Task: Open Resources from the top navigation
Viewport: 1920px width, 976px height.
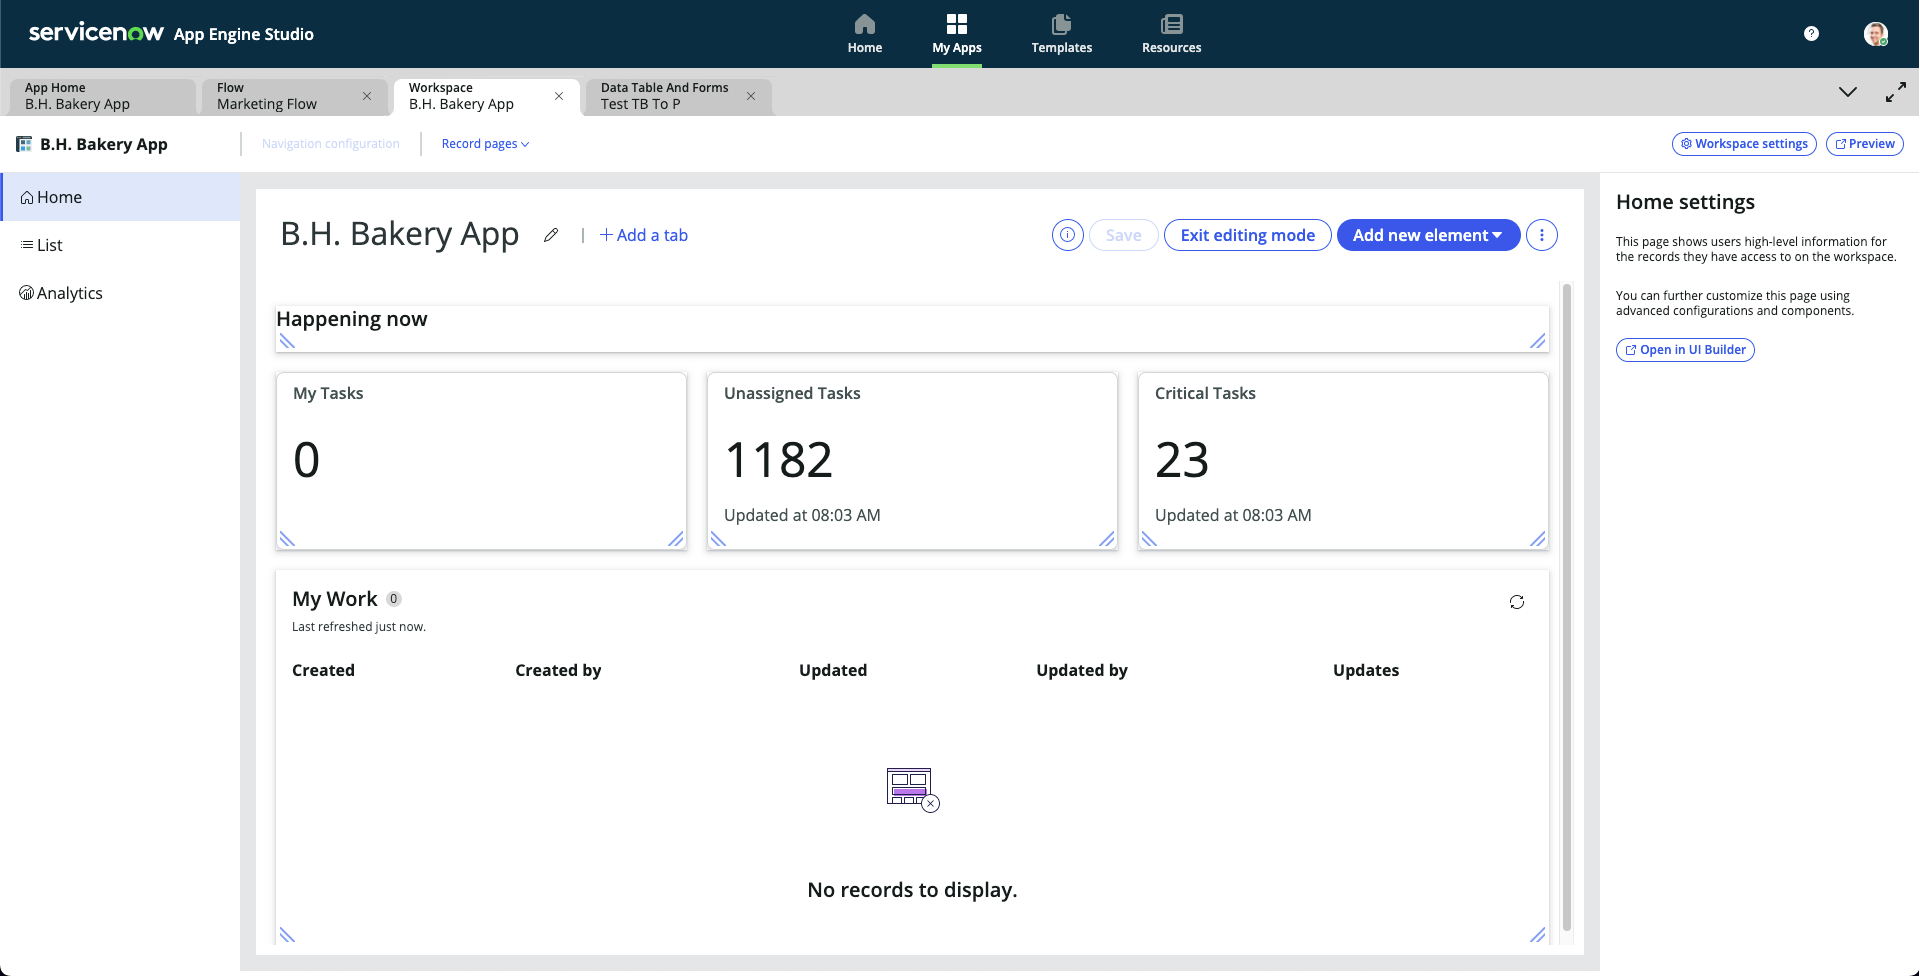Action: tap(1171, 34)
